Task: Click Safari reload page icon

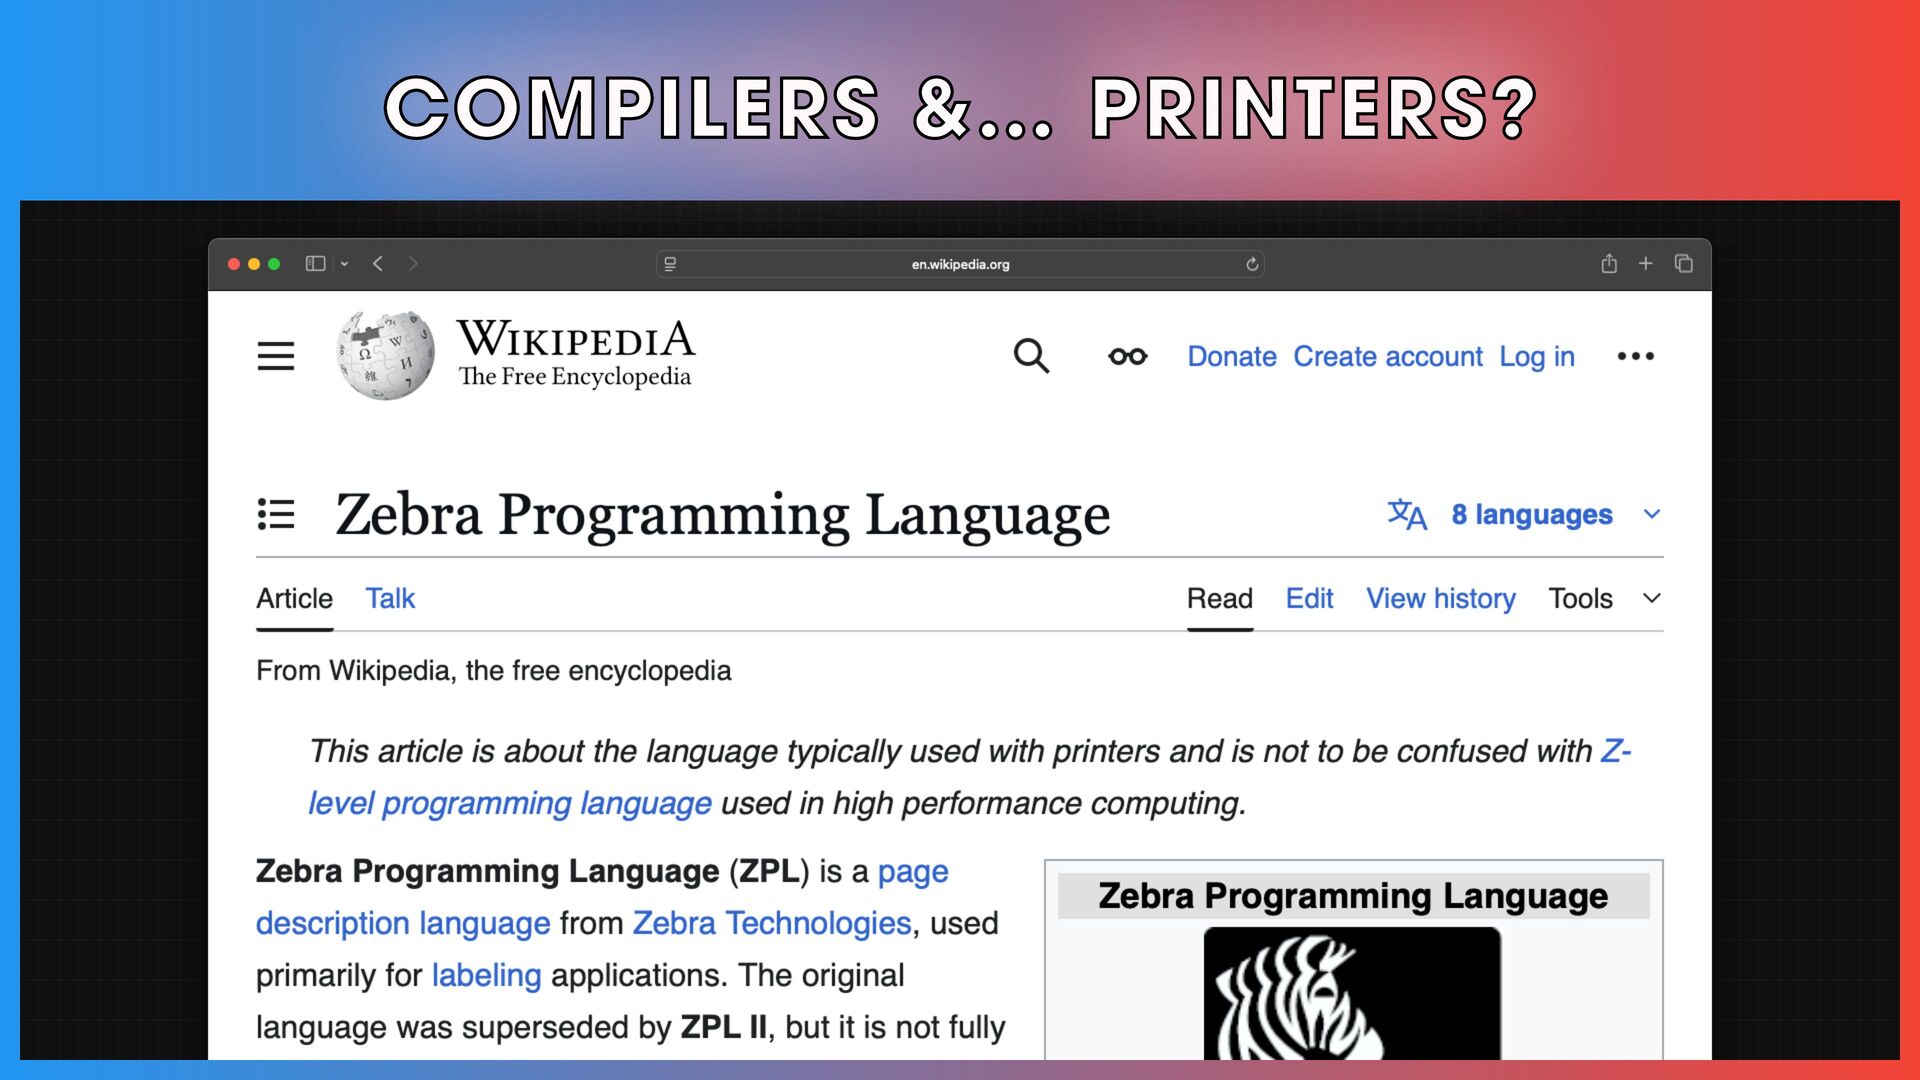Action: click(x=1252, y=264)
